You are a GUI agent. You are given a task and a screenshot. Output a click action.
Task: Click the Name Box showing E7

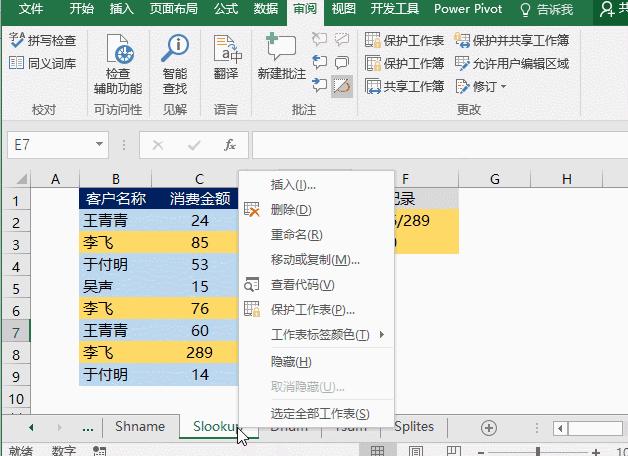[x=50, y=145]
